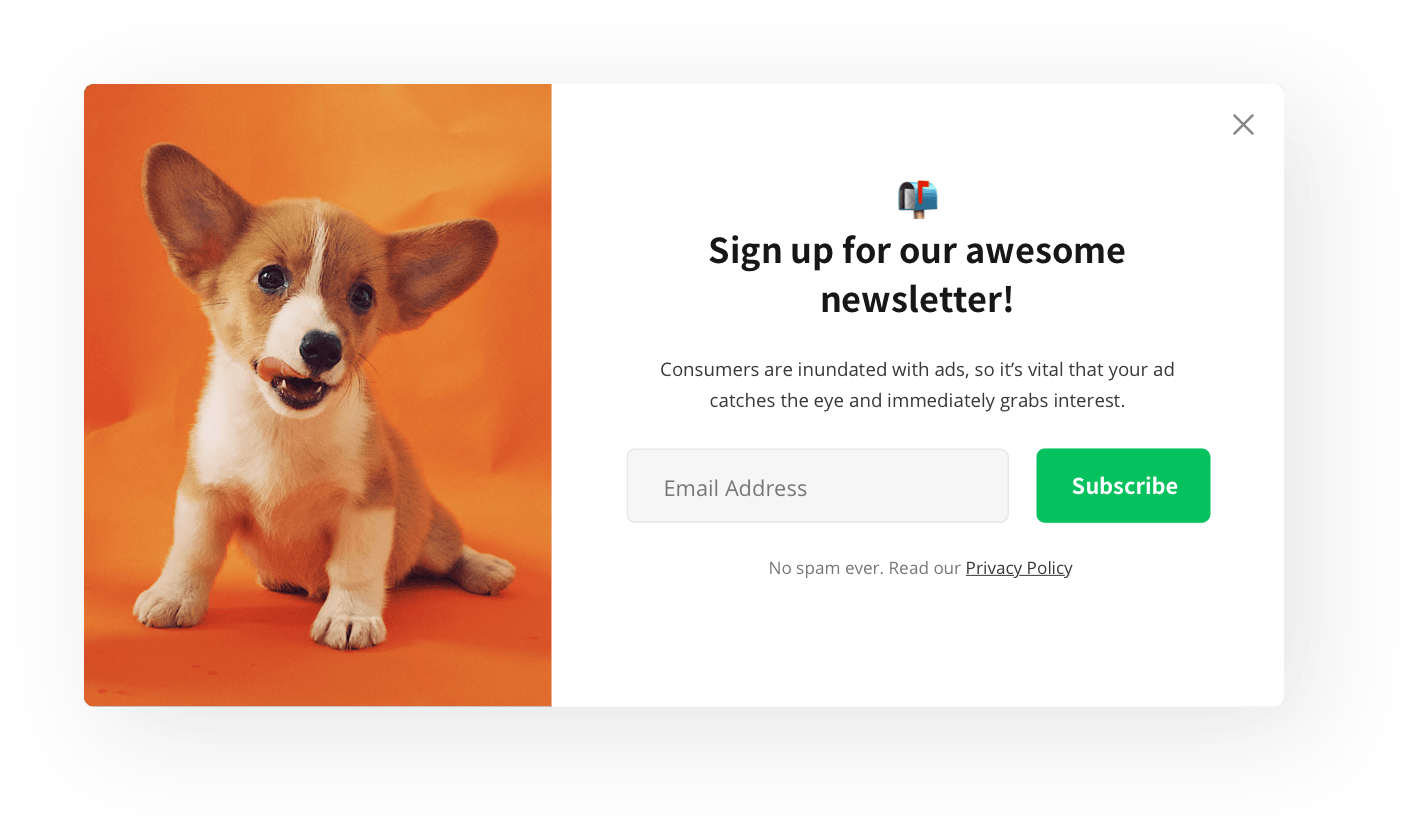Image resolution: width=1416 pixels, height=837 pixels.
Task: Click into the Email Address field
Action: (x=817, y=486)
